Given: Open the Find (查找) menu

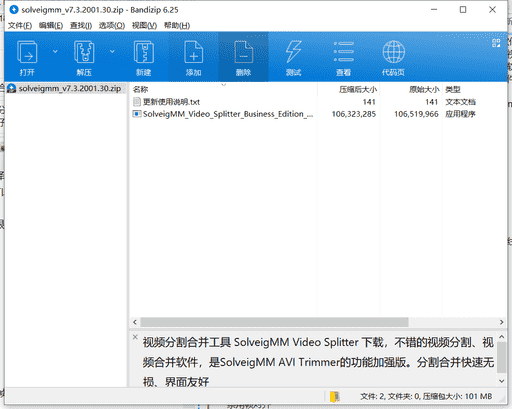Looking at the screenshot, I should coord(81,26).
